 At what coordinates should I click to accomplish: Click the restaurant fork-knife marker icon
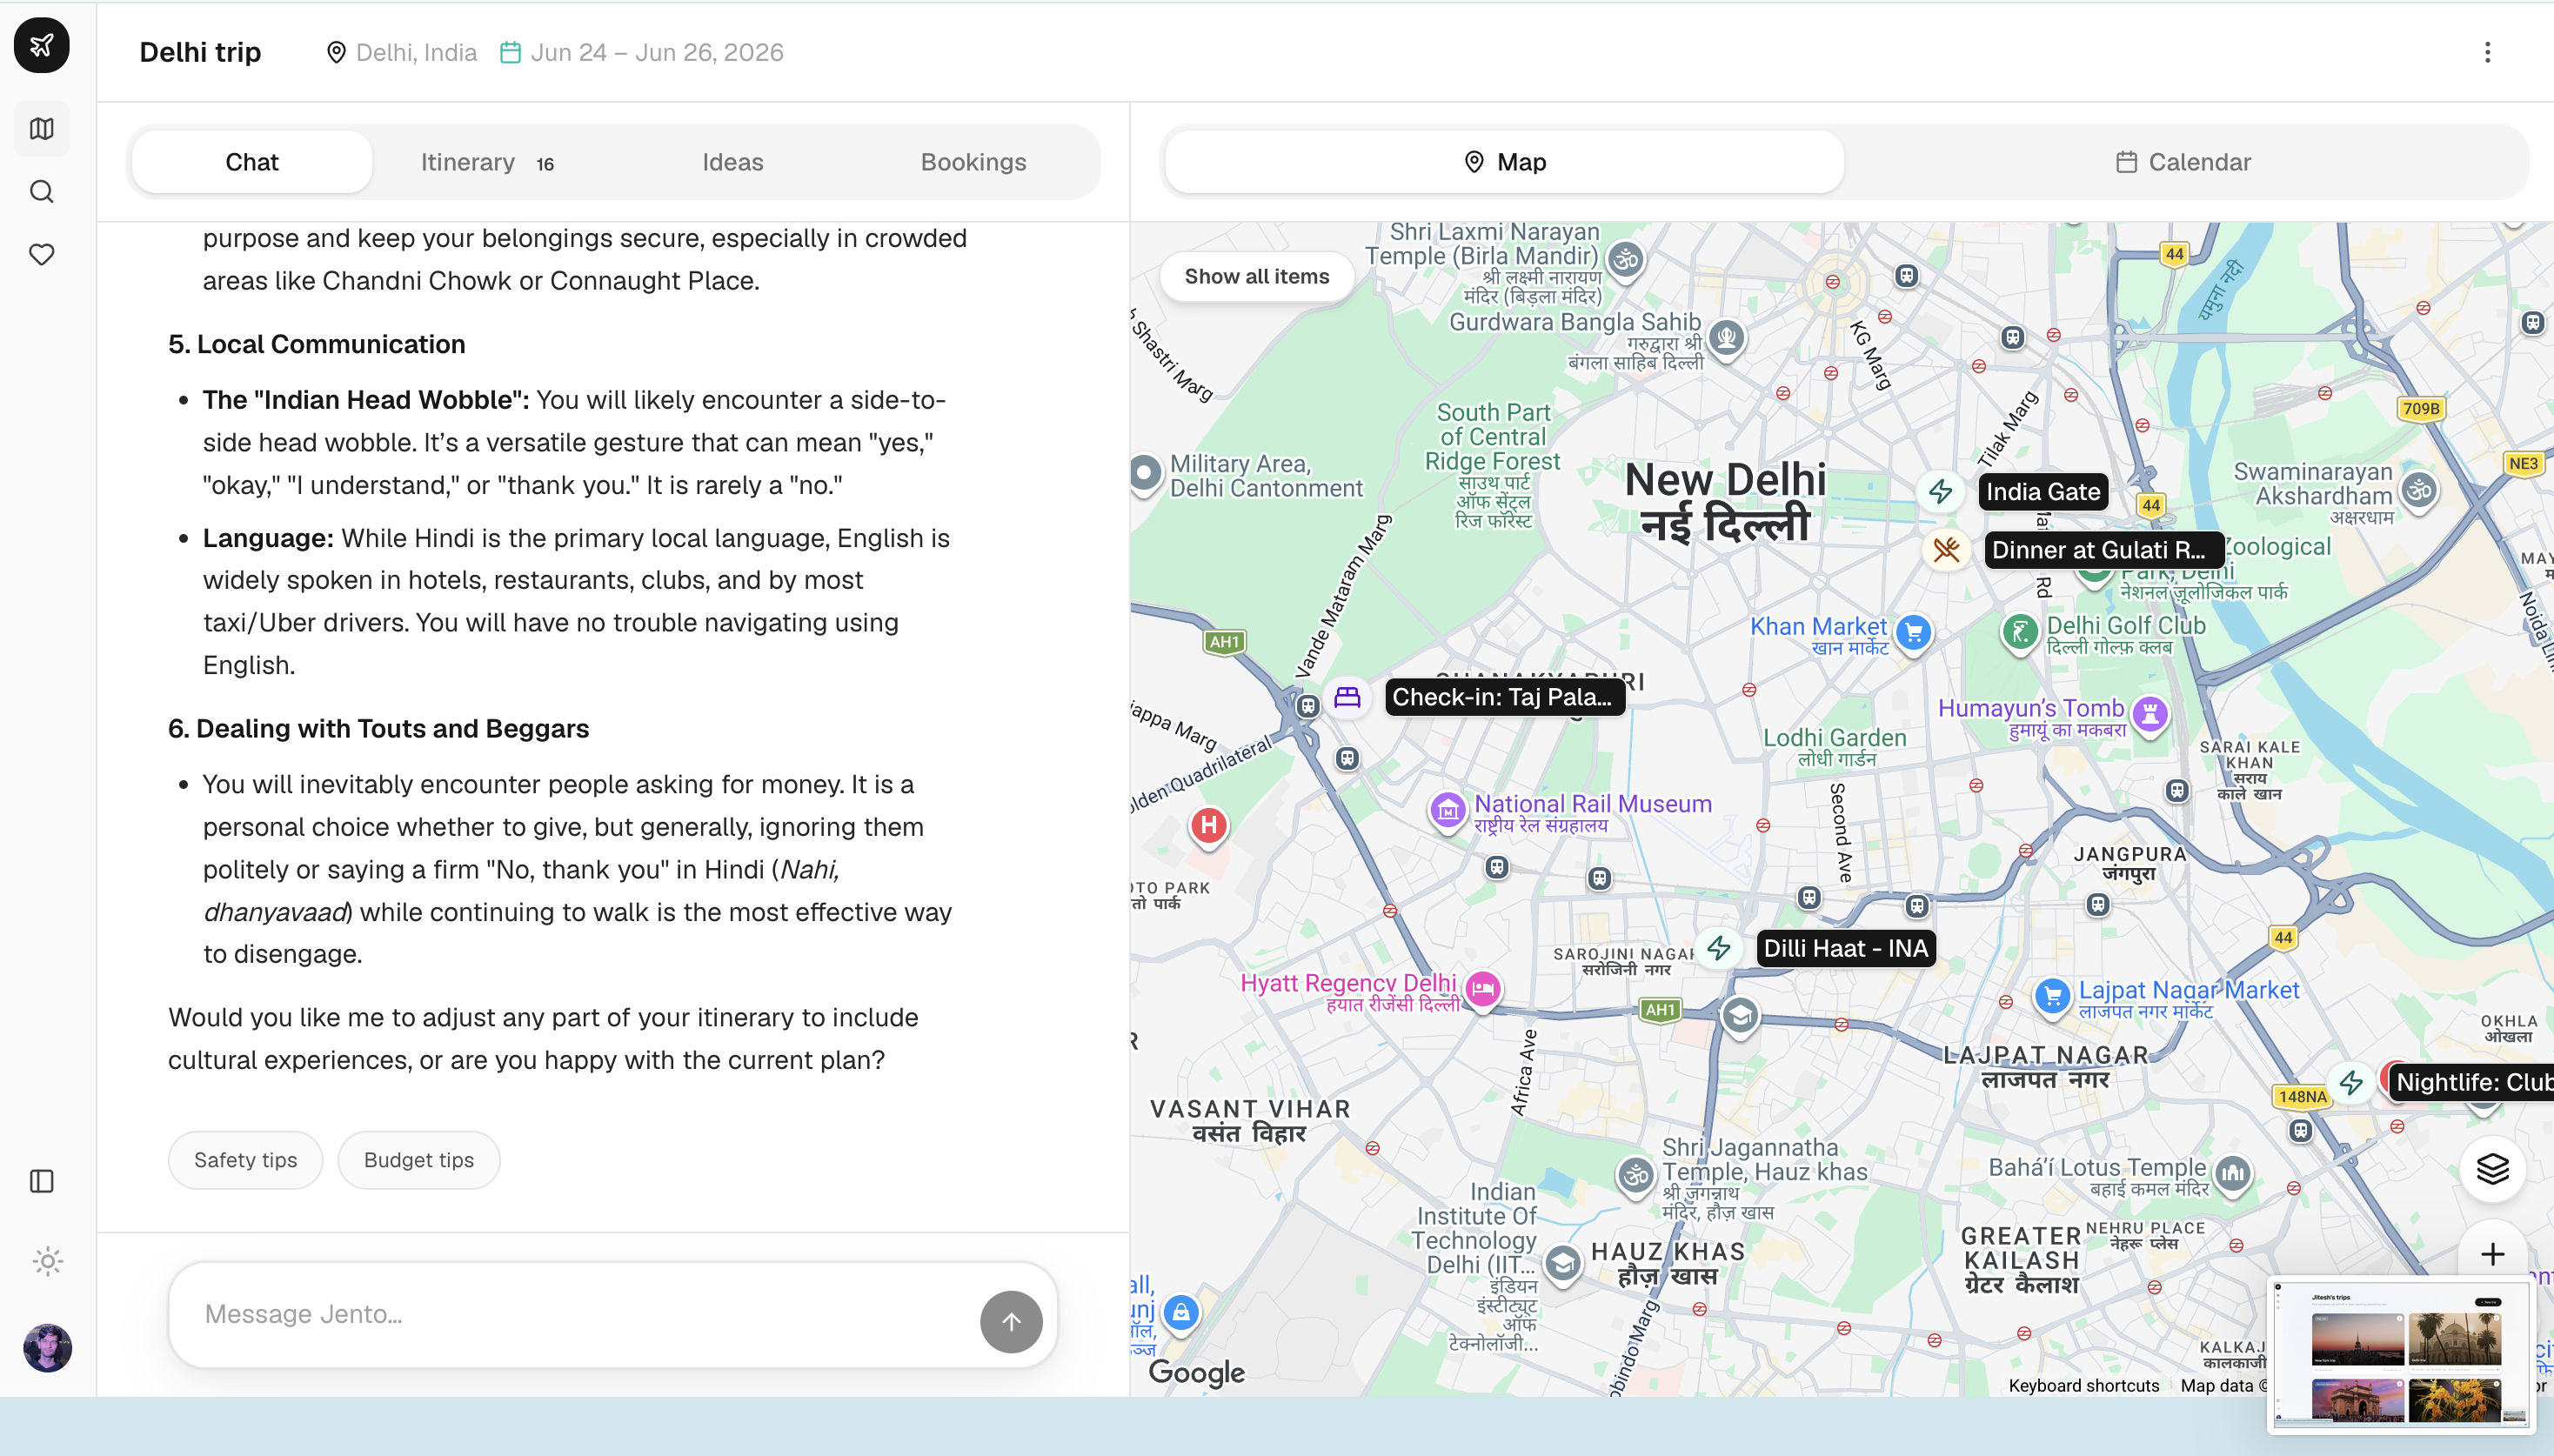click(1946, 549)
